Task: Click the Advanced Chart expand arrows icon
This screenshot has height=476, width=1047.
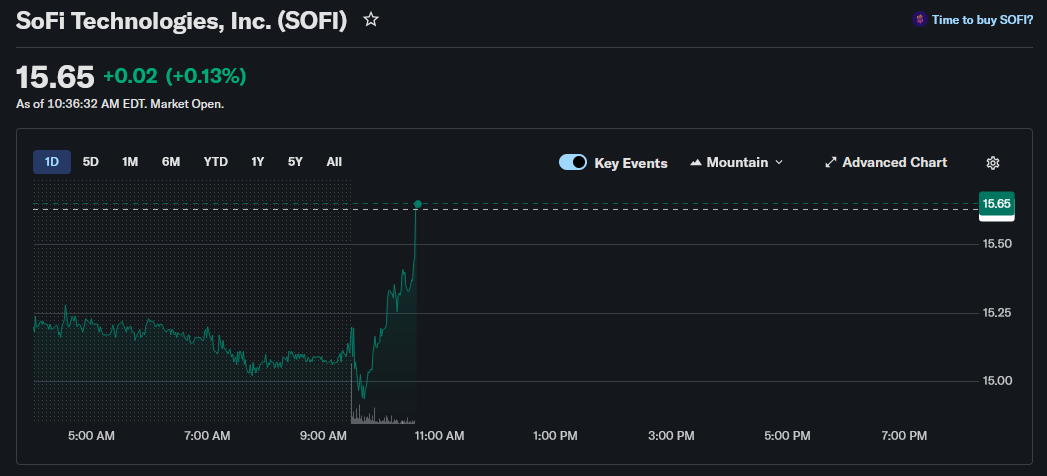Action: [x=831, y=162]
